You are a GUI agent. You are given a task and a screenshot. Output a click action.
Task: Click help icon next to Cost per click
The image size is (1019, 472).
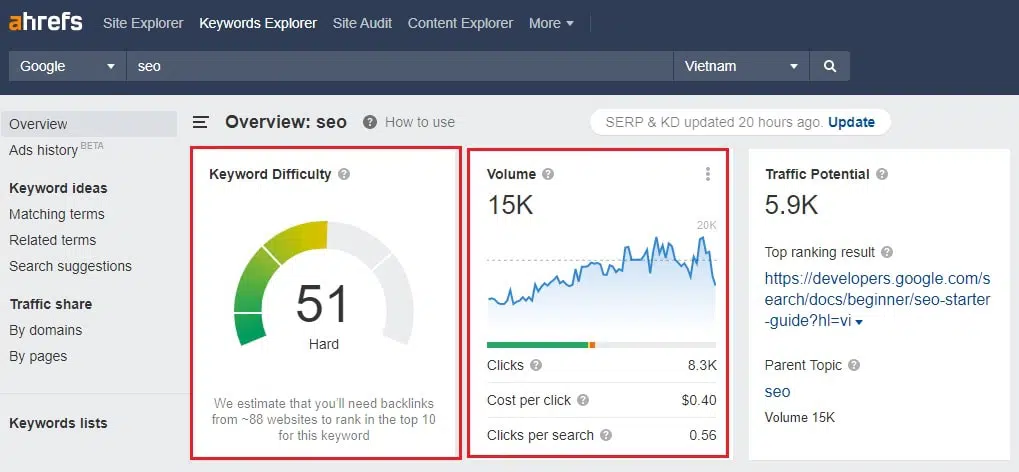[x=583, y=400]
